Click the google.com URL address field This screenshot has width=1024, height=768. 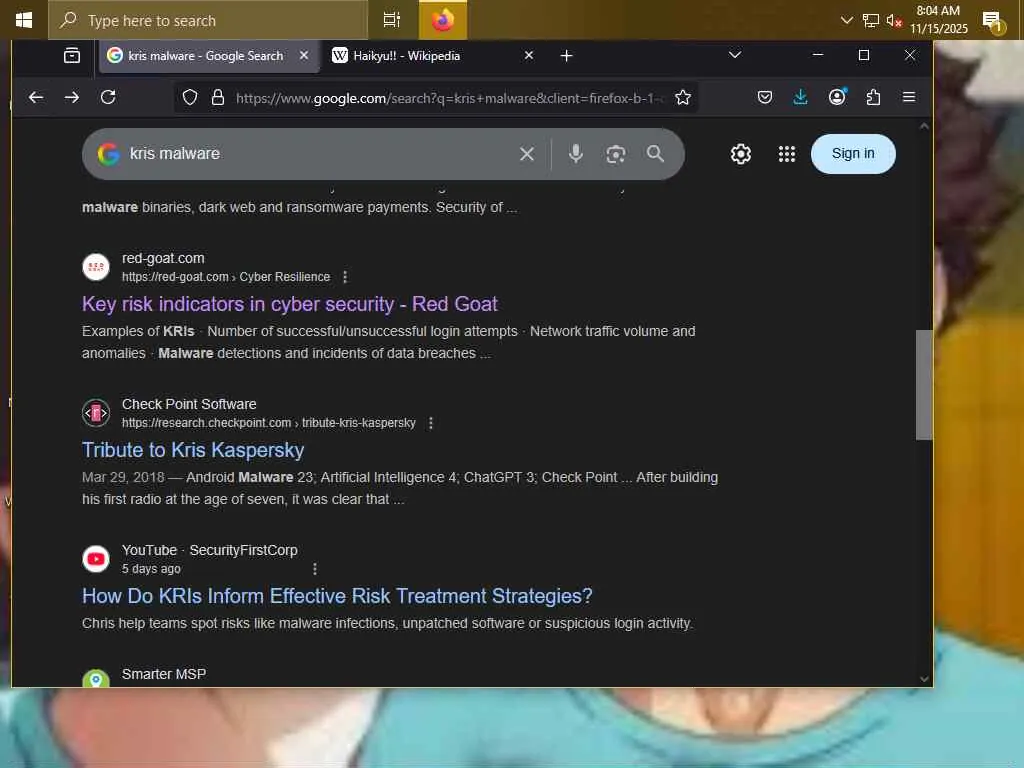pyautogui.click(x=449, y=98)
